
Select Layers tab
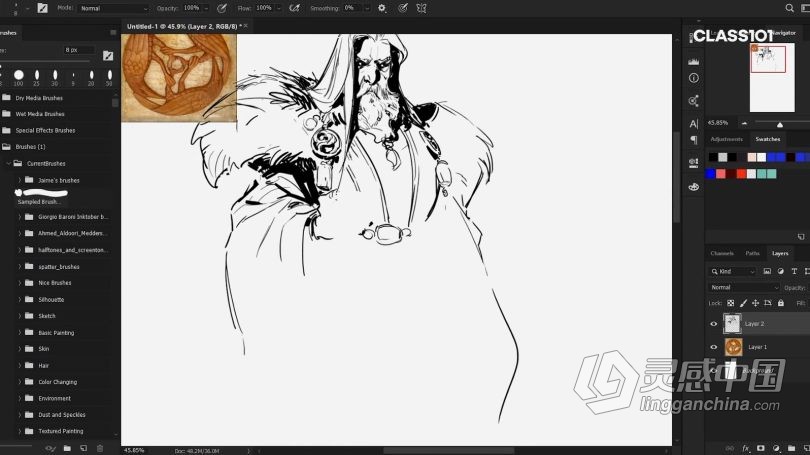click(780, 253)
